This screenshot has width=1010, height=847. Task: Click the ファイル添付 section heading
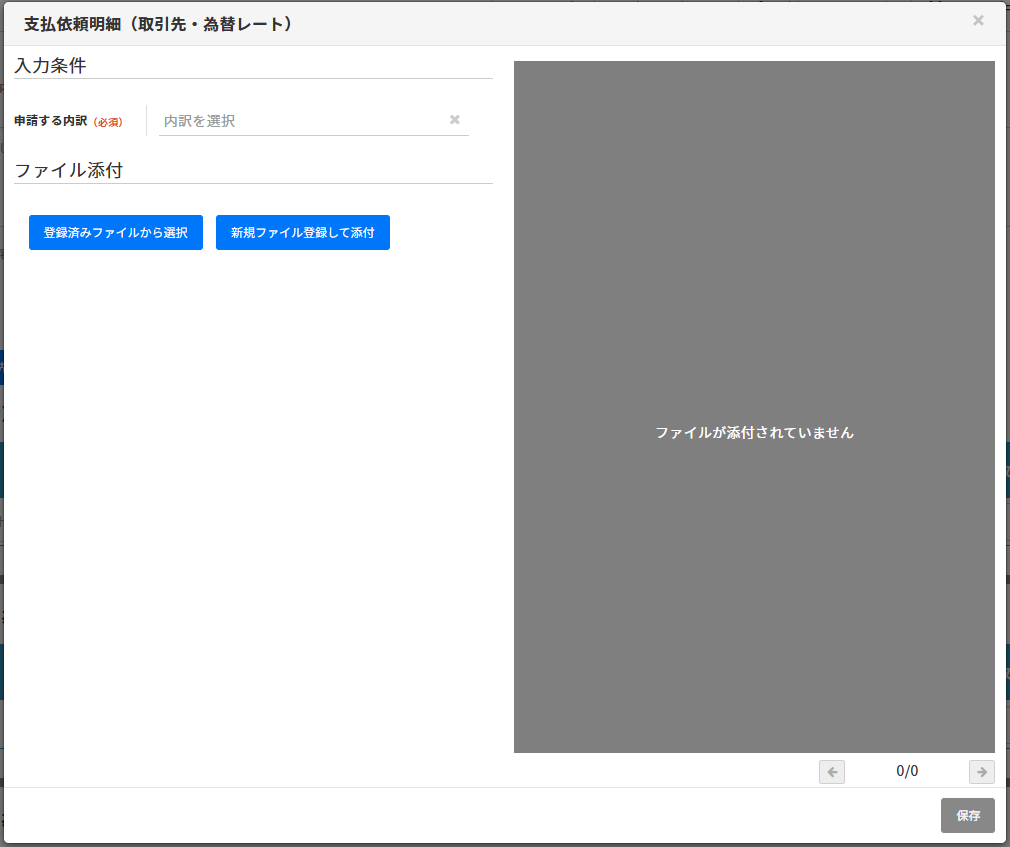pyautogui.click(x=68, y=170)
